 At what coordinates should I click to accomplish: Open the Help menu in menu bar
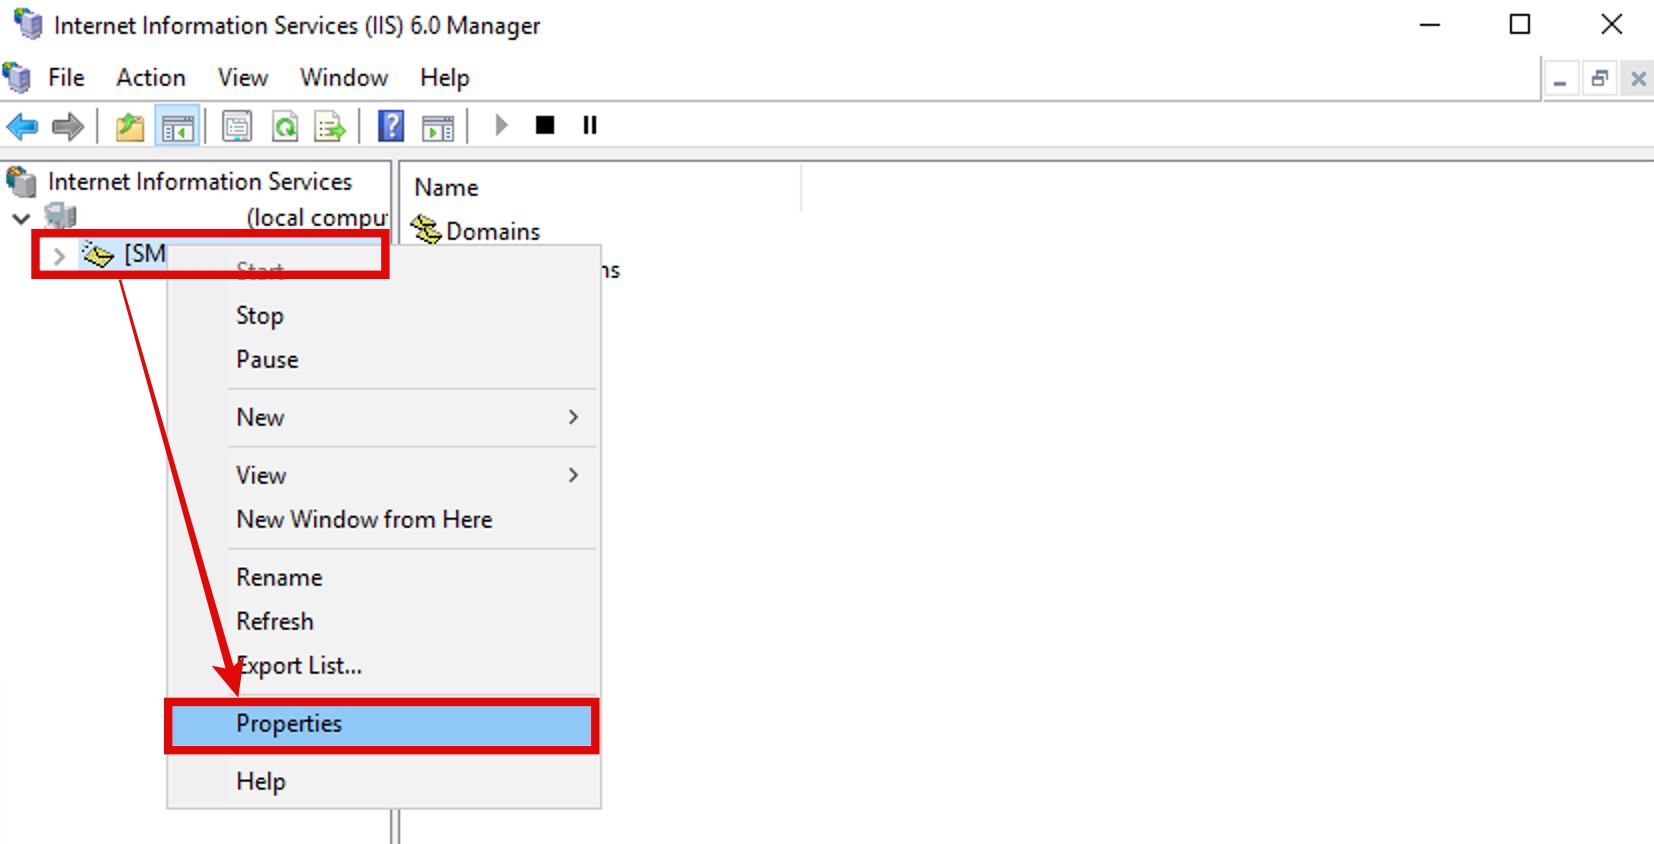click(445, 77)
